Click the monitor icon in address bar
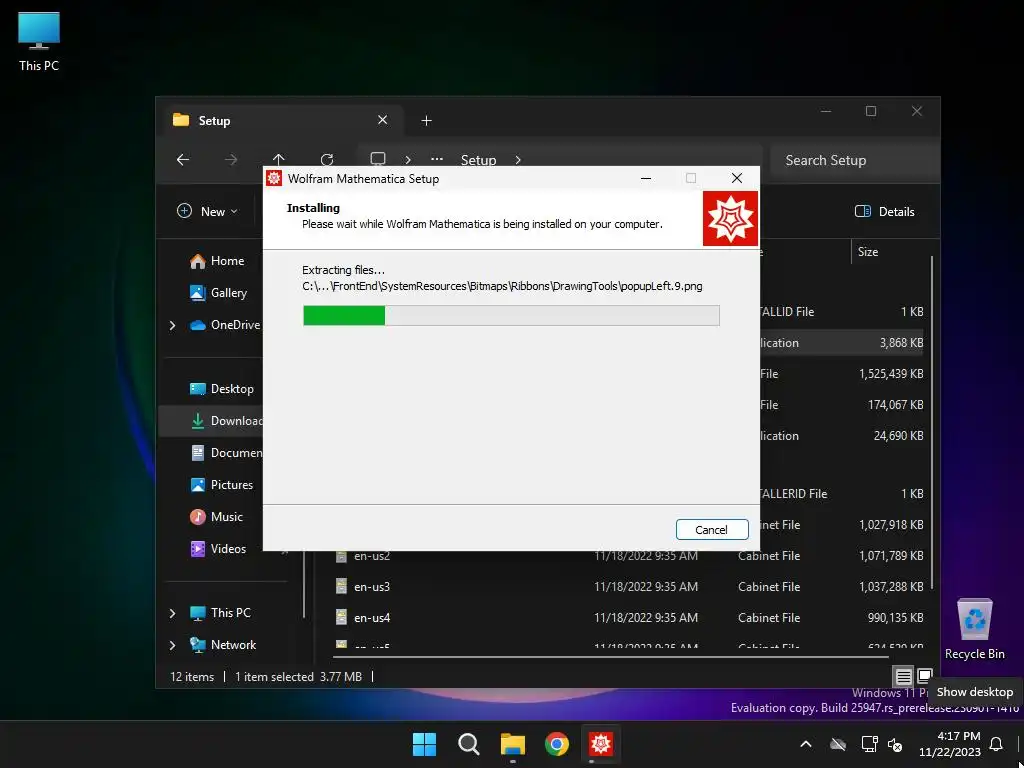1024x768 pixels. 378,159
